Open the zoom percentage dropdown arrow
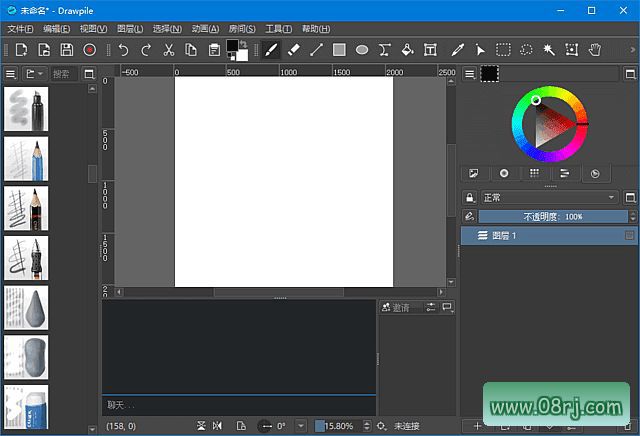Image resolution: width=640 pixels, height=436 pixels. point(301,426)
